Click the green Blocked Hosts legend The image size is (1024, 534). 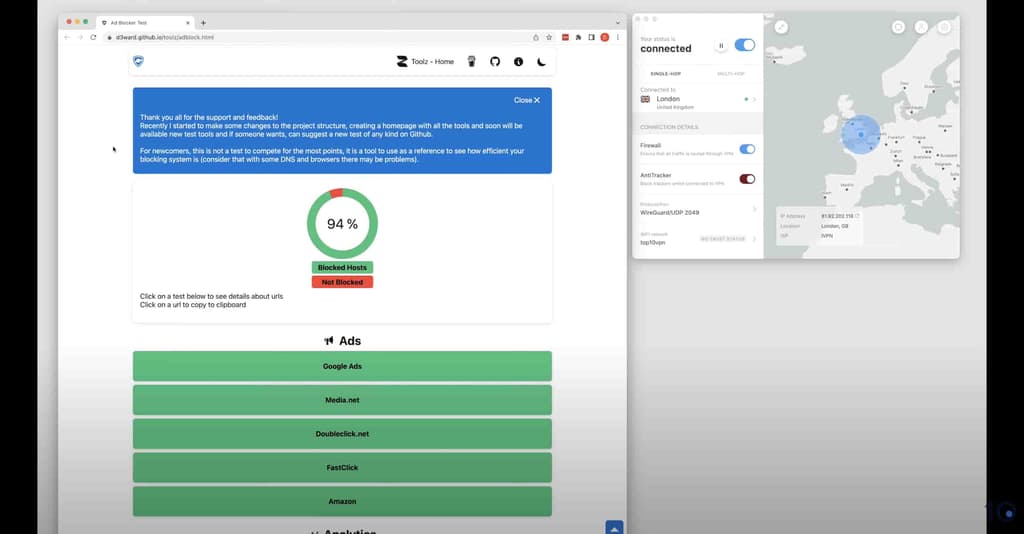coord(342,268)
